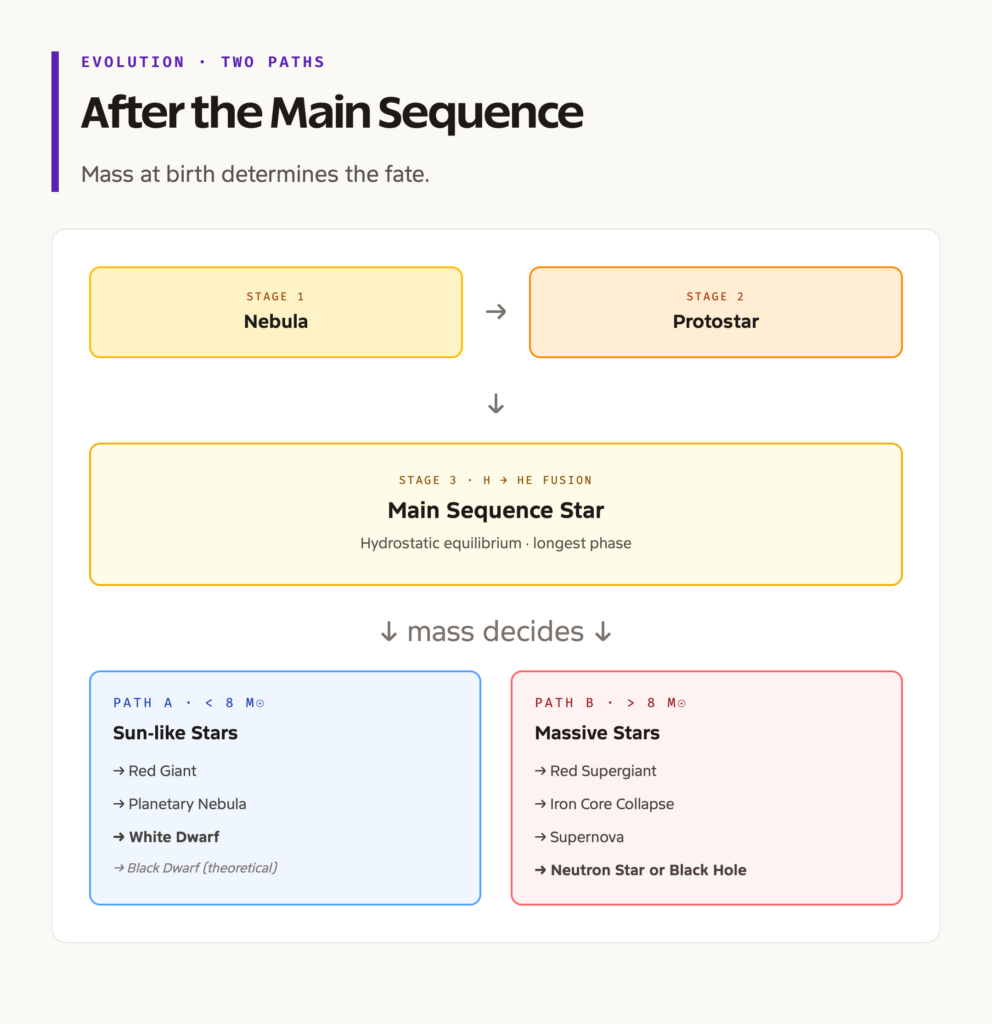Click the arrow icon before Iron Core Collapse
This screenshot has width=992, height=1024.
click(540, 804)
